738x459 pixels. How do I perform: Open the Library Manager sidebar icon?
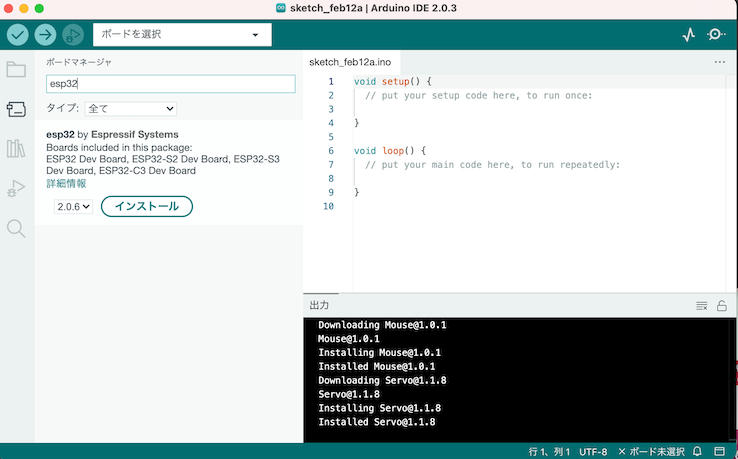[x=16, y=149]
